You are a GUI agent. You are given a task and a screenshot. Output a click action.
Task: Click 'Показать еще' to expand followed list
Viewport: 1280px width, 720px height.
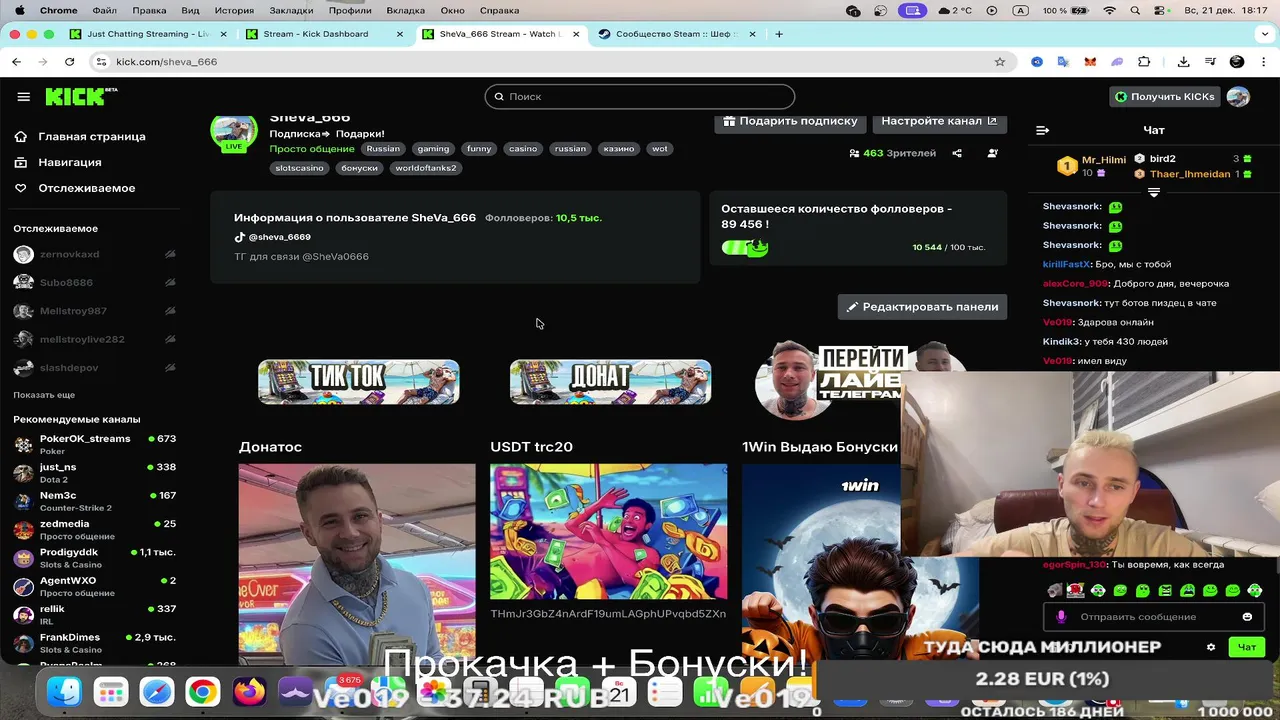click(x=44, y=395)
